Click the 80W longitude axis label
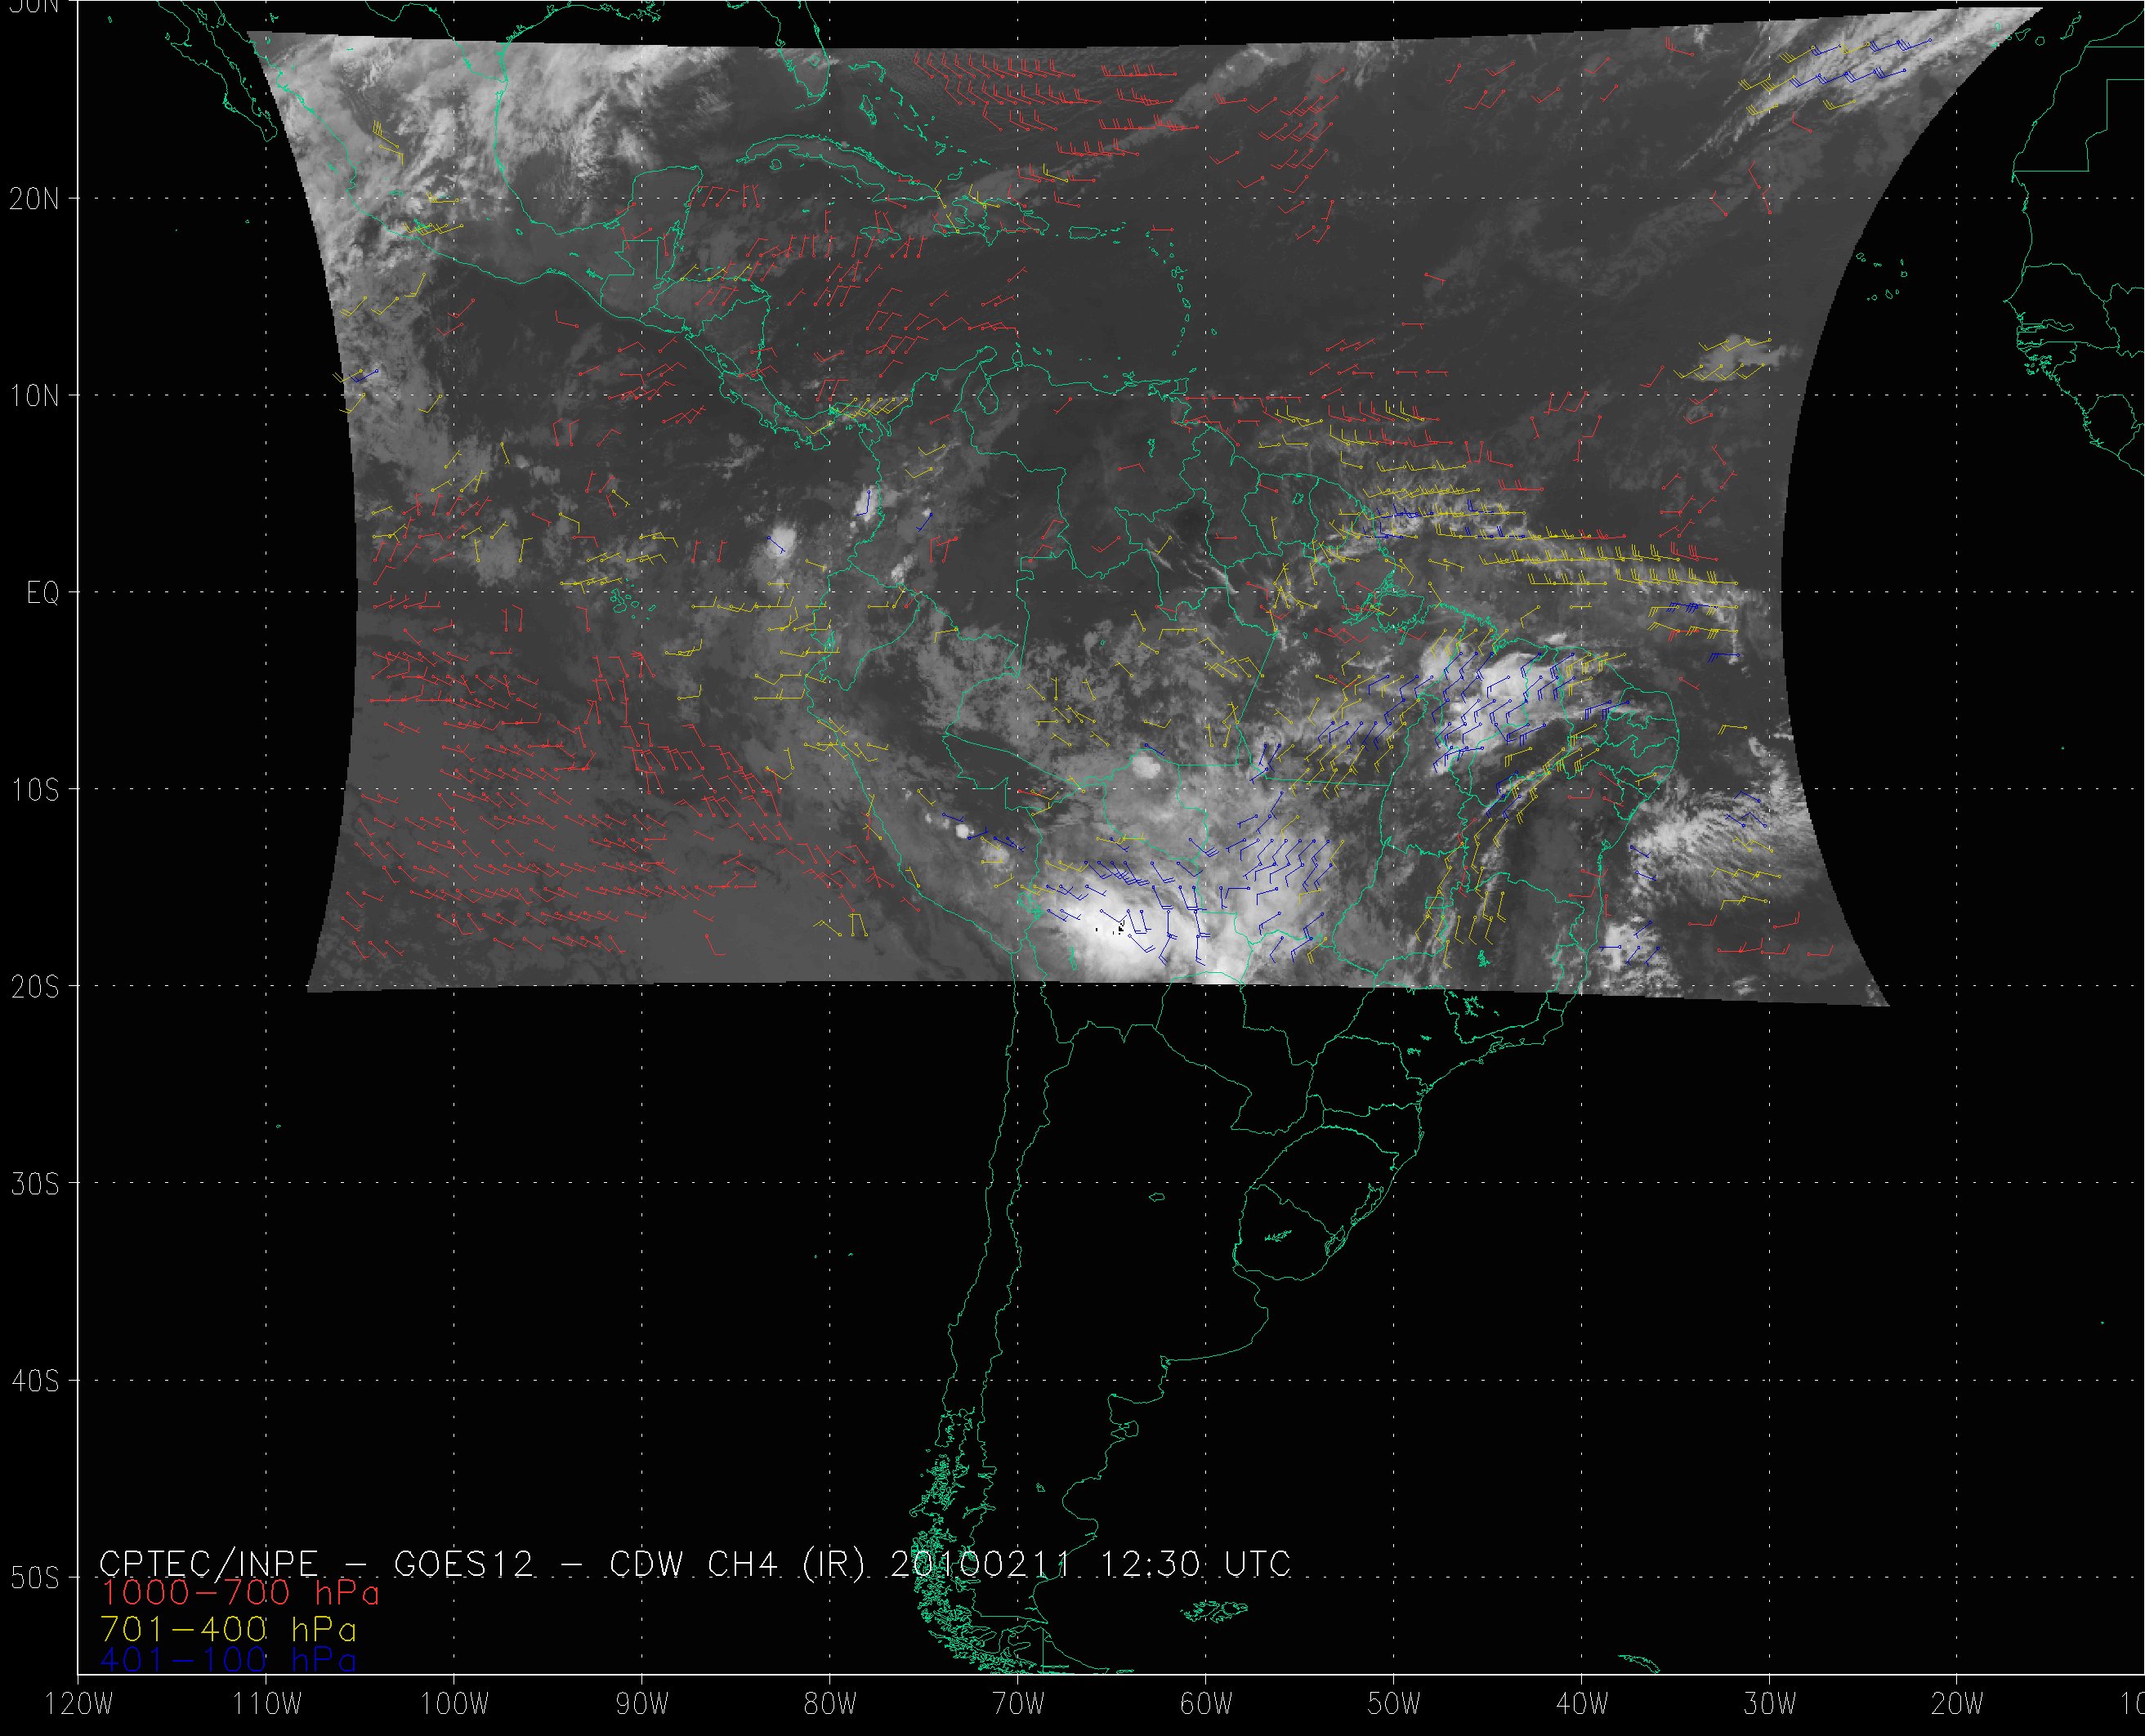Image resolution: width=2145 pixels, height=1736 pixels. (830, 1705)
